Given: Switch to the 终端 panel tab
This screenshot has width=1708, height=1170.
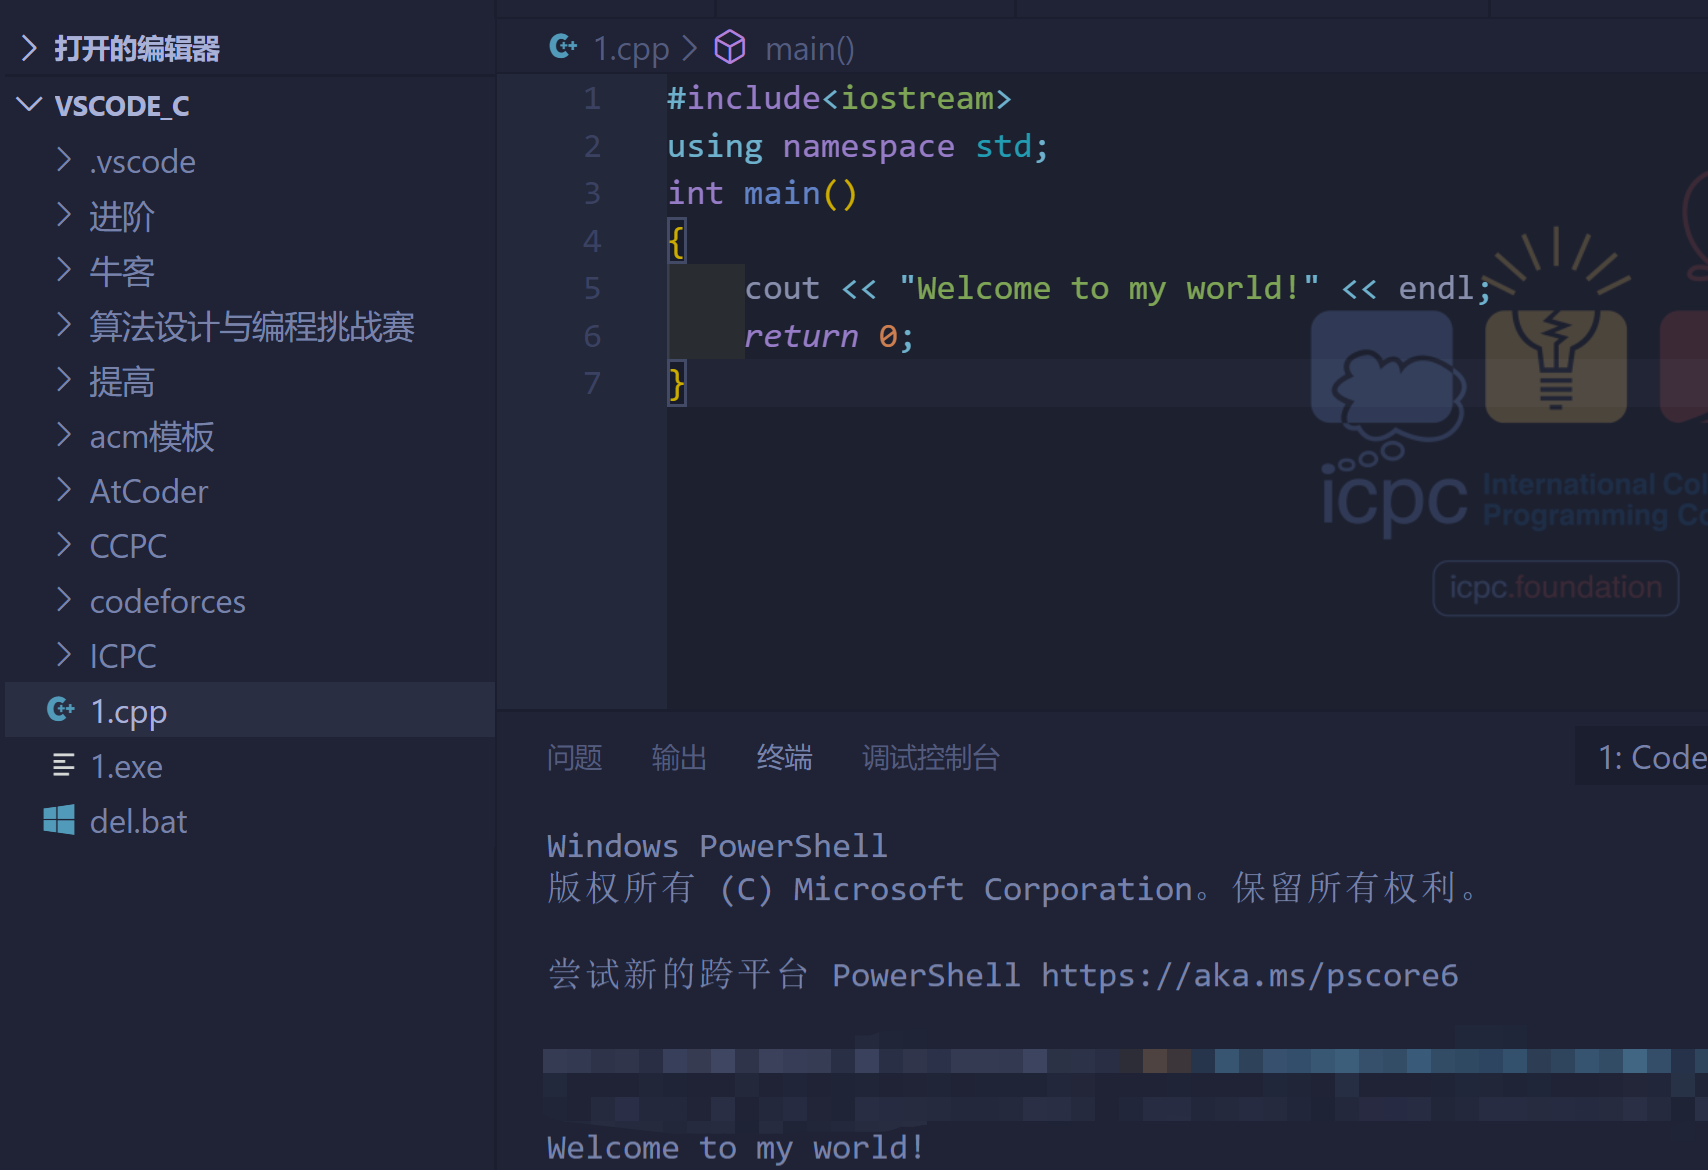Looking at the screenshot, I should [x=785, y=757].
